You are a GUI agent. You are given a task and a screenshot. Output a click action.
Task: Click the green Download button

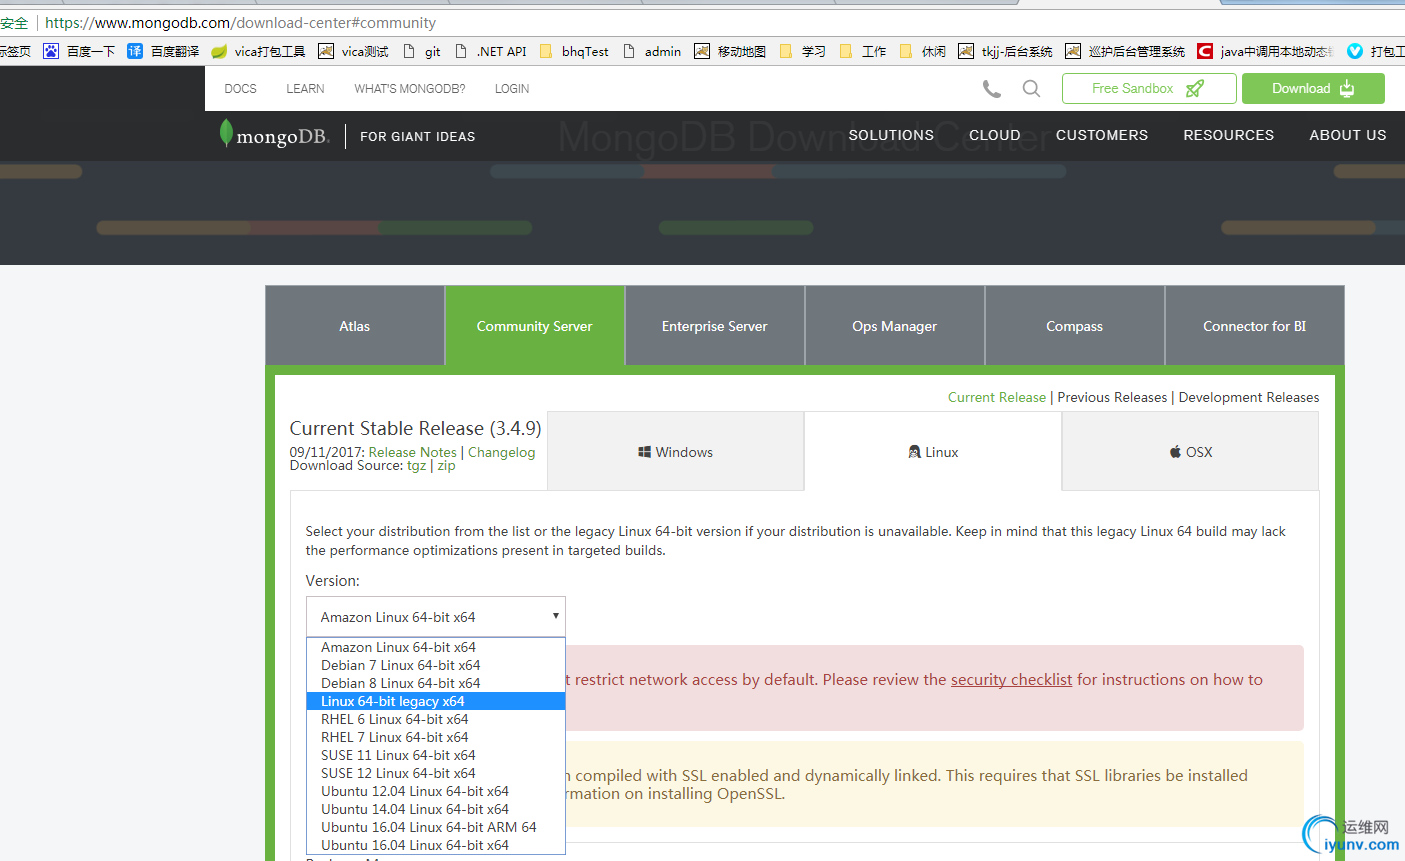click(1313, 88)
